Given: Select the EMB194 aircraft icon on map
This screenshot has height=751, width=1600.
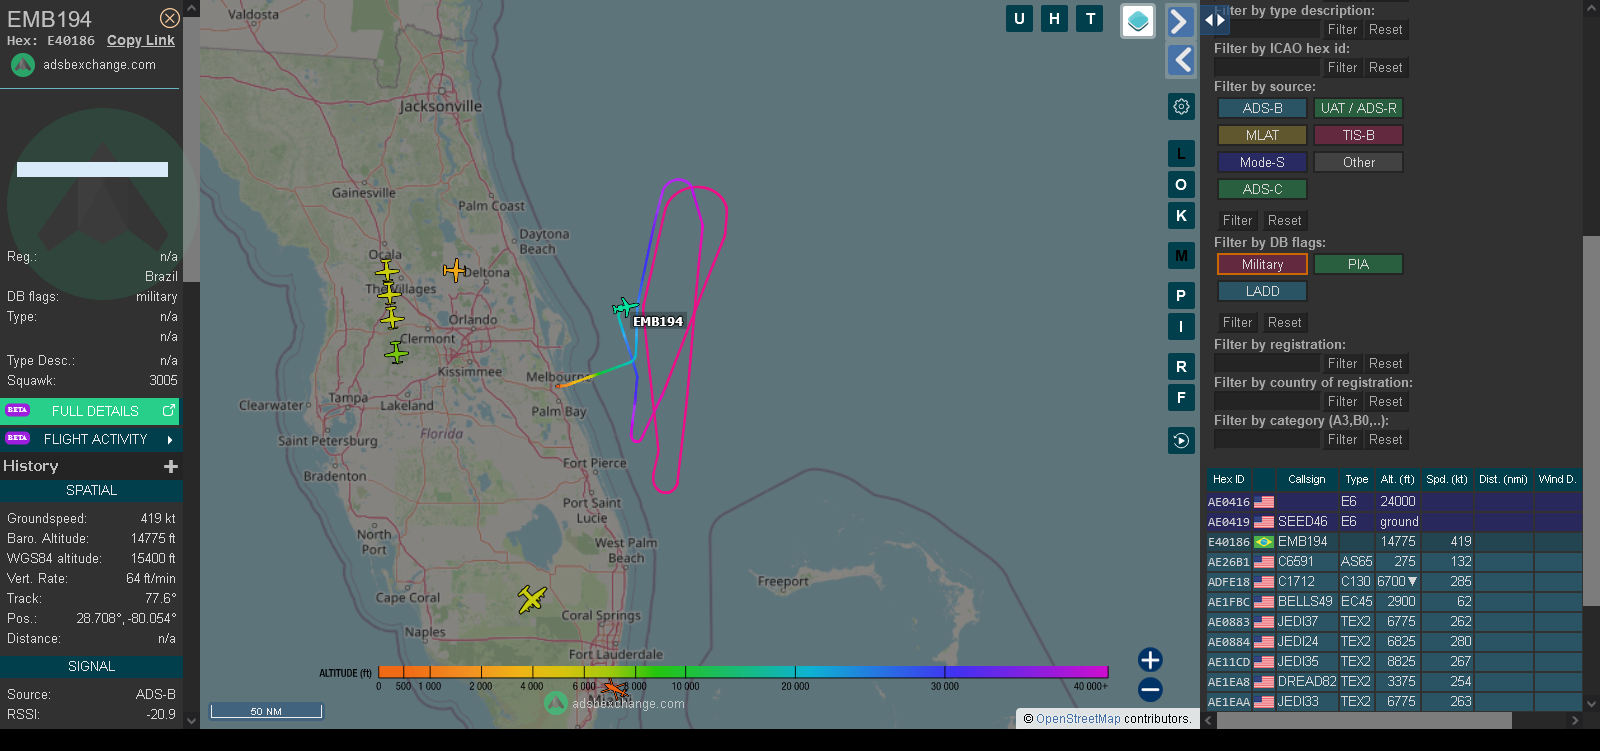Looking at the screenshot, I should point(624,308).
